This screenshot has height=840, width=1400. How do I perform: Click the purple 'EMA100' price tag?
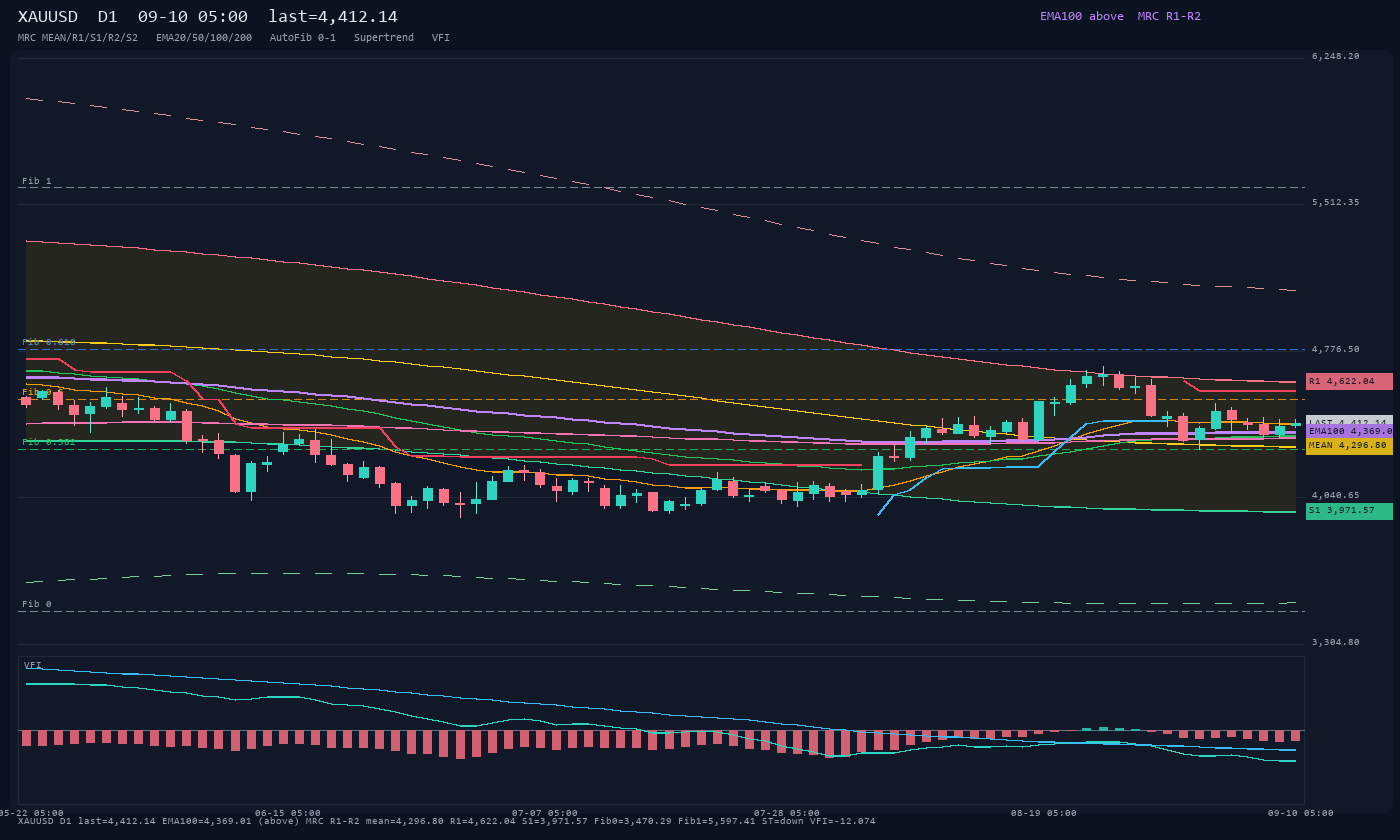point(1349,431)
